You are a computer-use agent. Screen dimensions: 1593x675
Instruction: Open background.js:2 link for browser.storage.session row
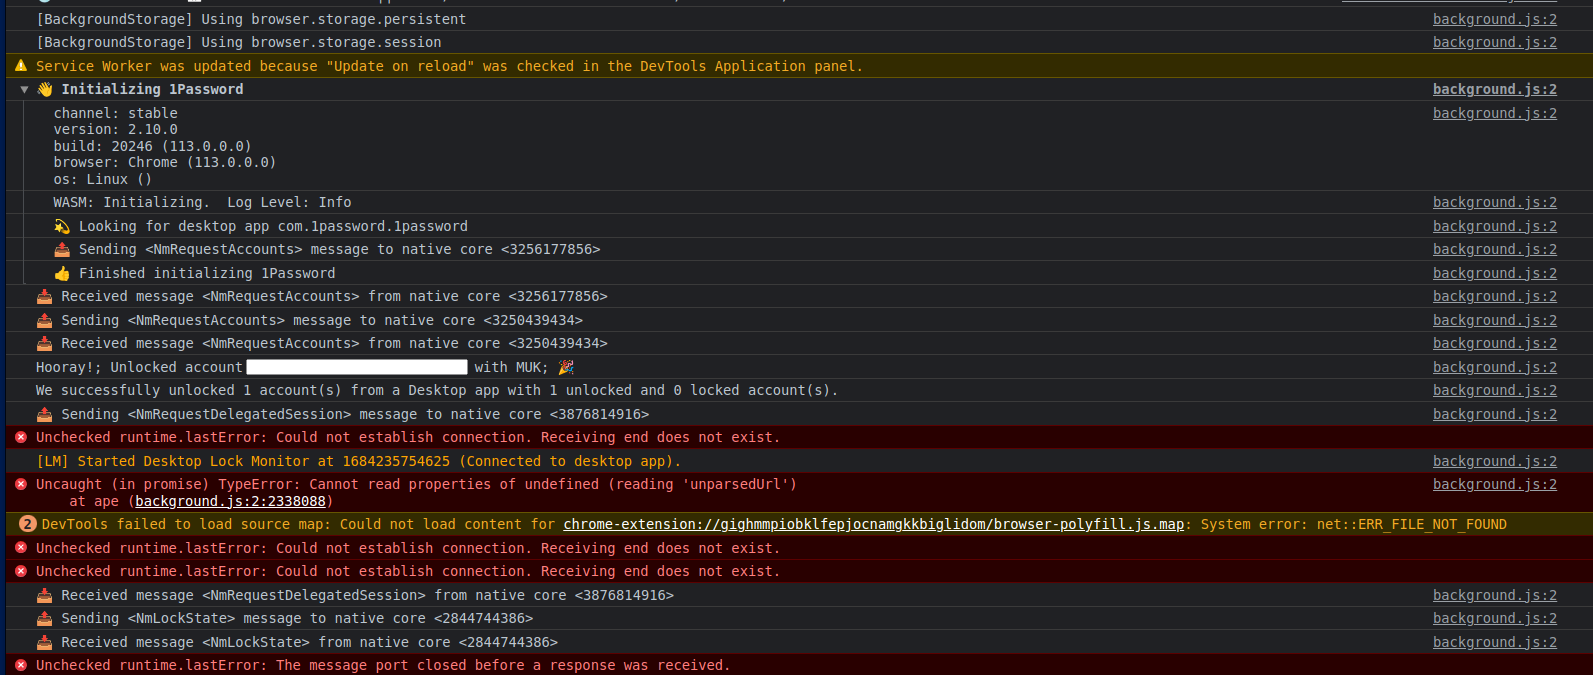tap(1494, 42)
